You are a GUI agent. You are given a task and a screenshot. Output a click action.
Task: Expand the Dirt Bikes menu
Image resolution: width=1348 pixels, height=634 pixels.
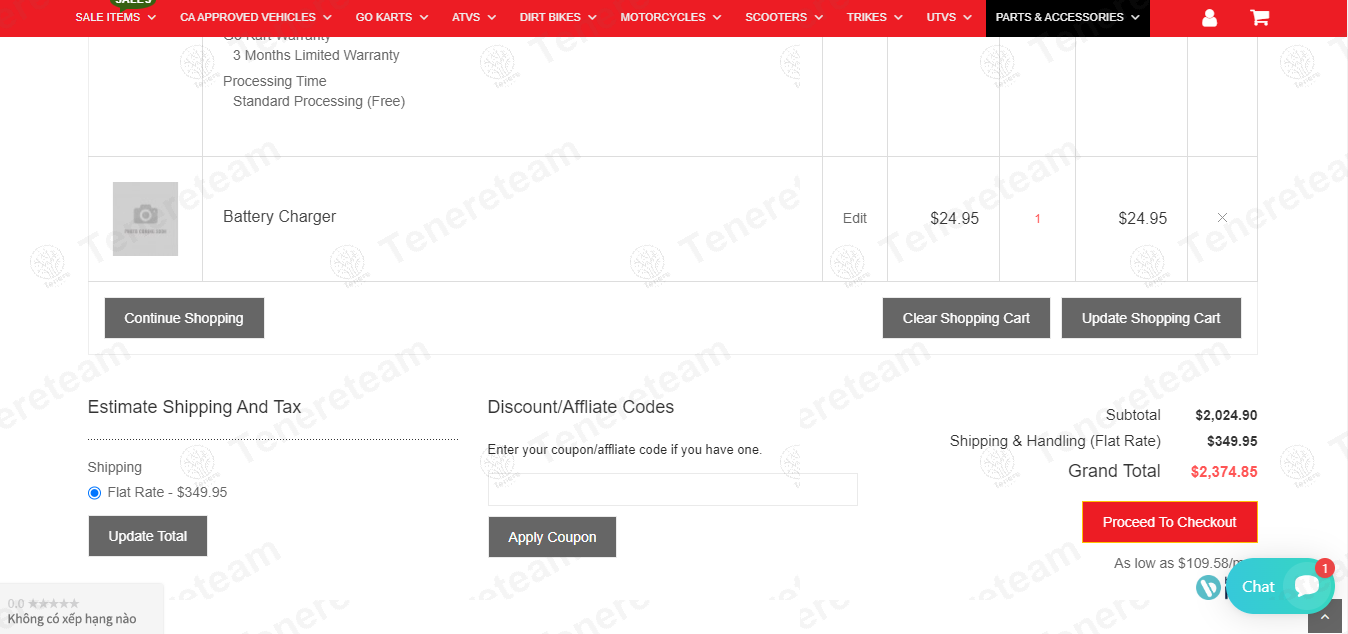click(558, 17)
